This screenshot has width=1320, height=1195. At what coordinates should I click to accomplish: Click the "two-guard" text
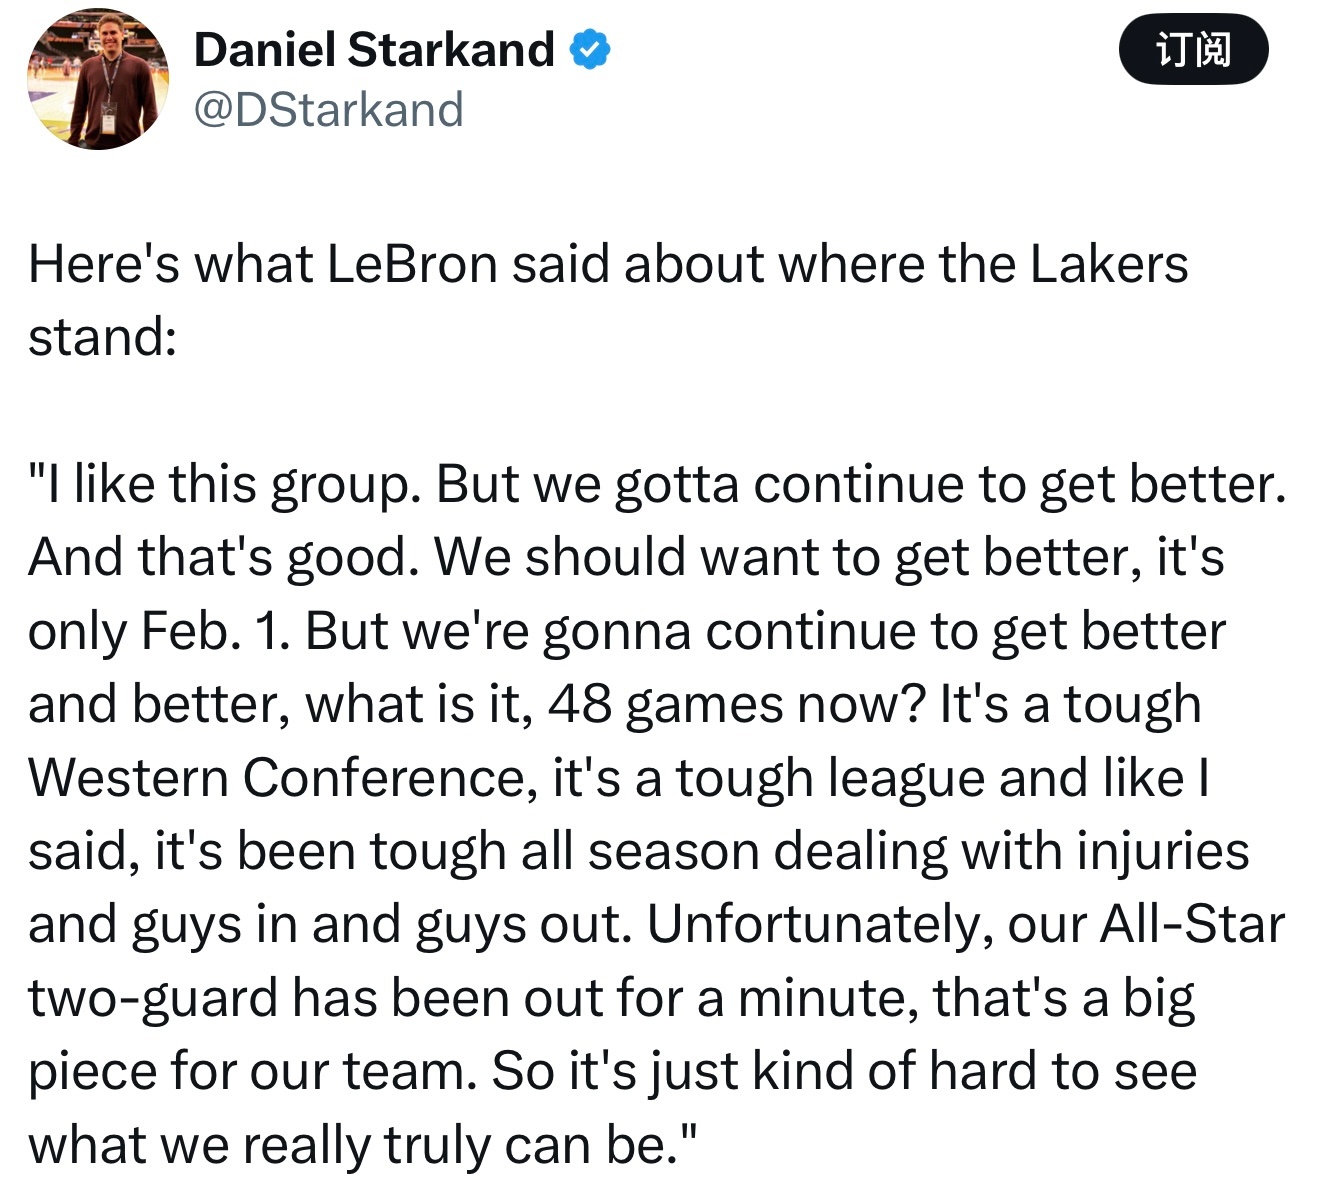coord(152,999)
